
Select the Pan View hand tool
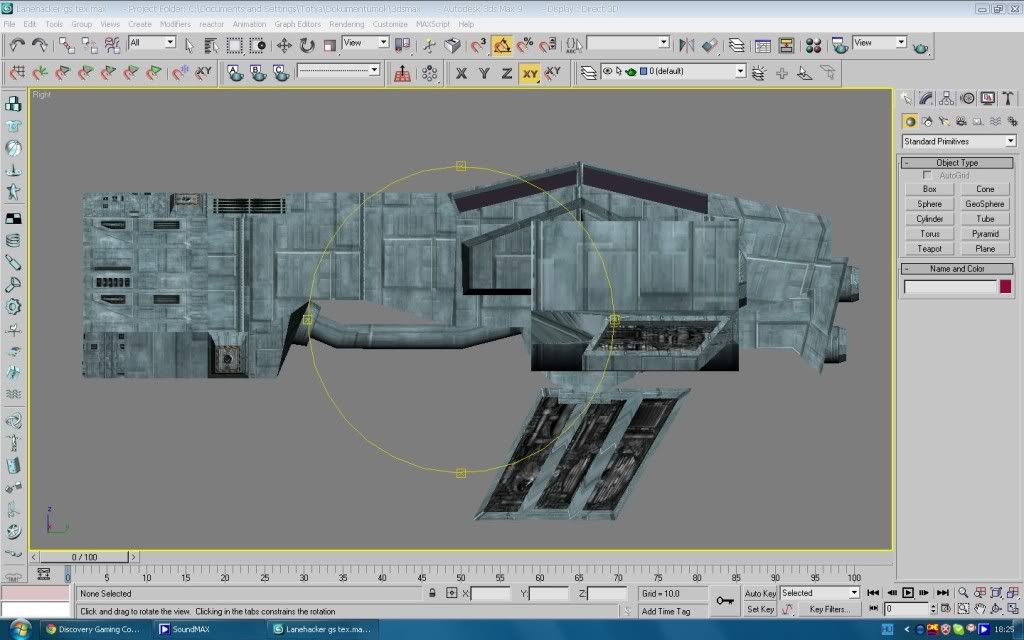point(981,608)
